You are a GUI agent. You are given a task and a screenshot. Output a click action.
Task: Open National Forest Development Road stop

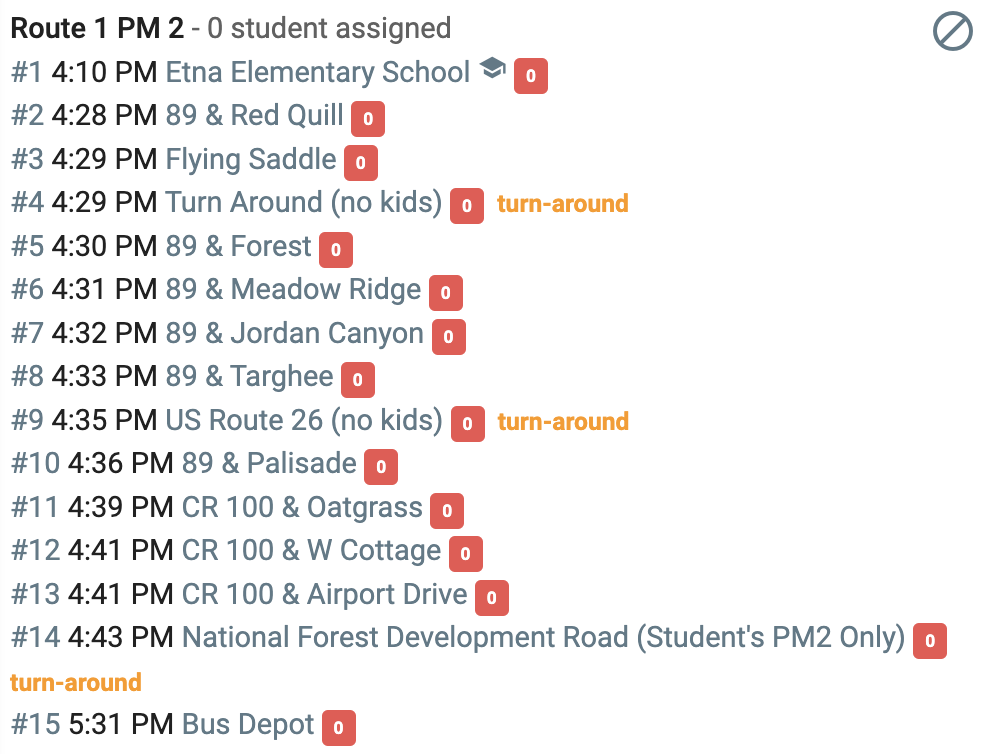point(544,638)
